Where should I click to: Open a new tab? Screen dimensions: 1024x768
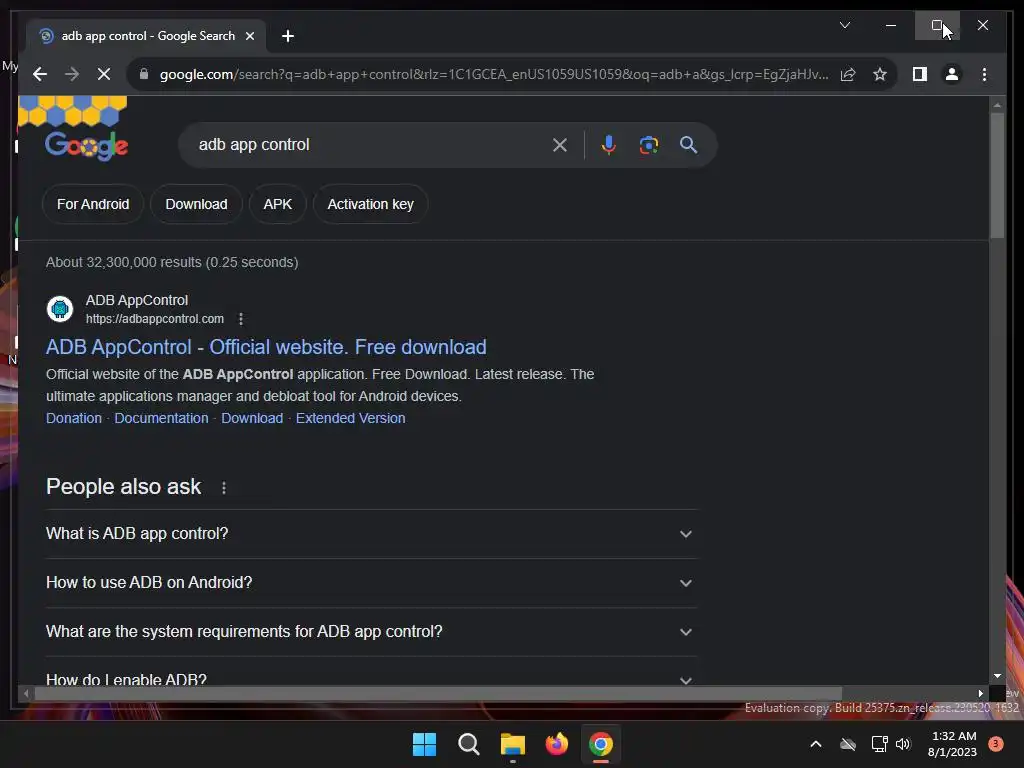[288, 36]
